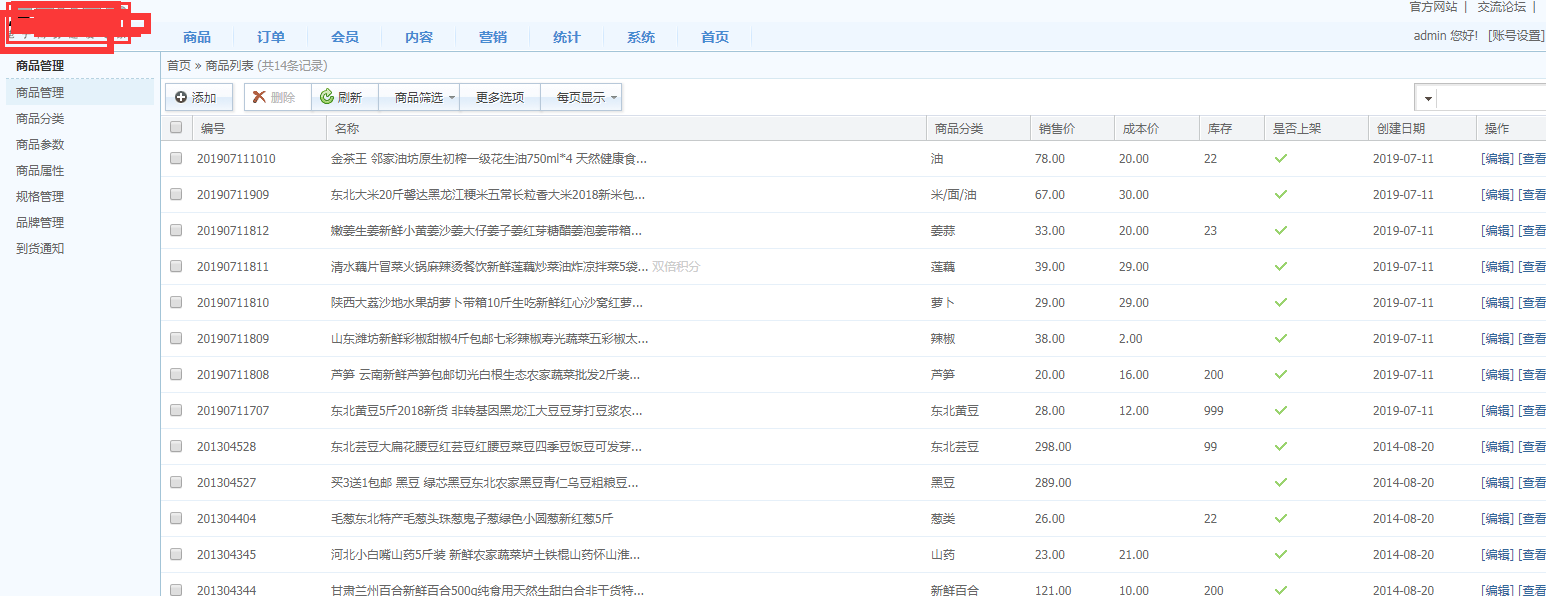The image size is (1546, 596).
Task: Click the green checkmark in row 20190711812
Action: coord(1281,230)
